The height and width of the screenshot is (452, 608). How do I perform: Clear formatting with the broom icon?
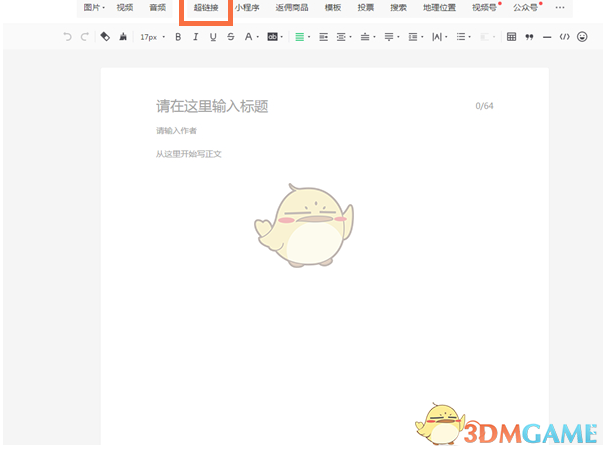[123, 37]
